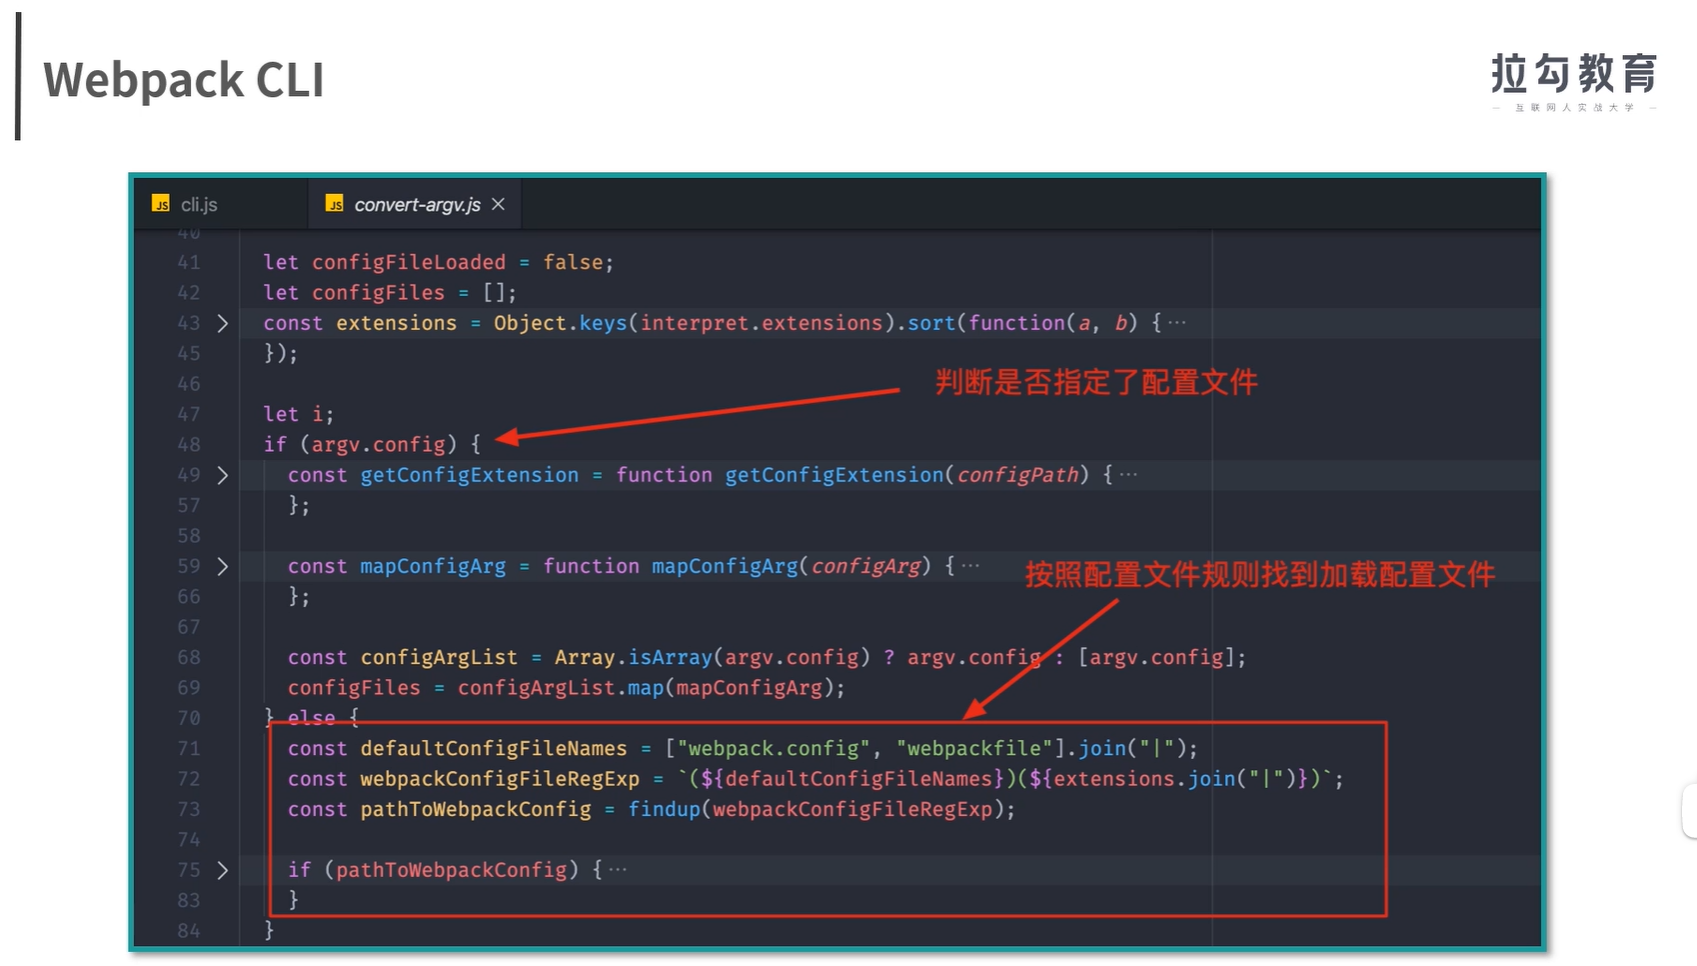Image resolution: width=1697 pixels, height=966 pixels.
Task: Unfold the mapConfigArg function at line 59
Action: pyautogui.click(x=222, y=566)
